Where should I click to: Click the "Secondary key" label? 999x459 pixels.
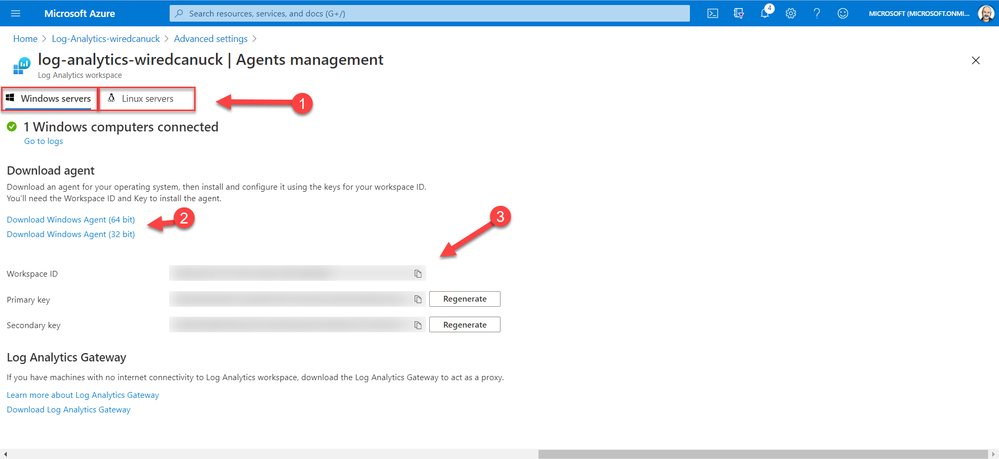coord(33,325)
